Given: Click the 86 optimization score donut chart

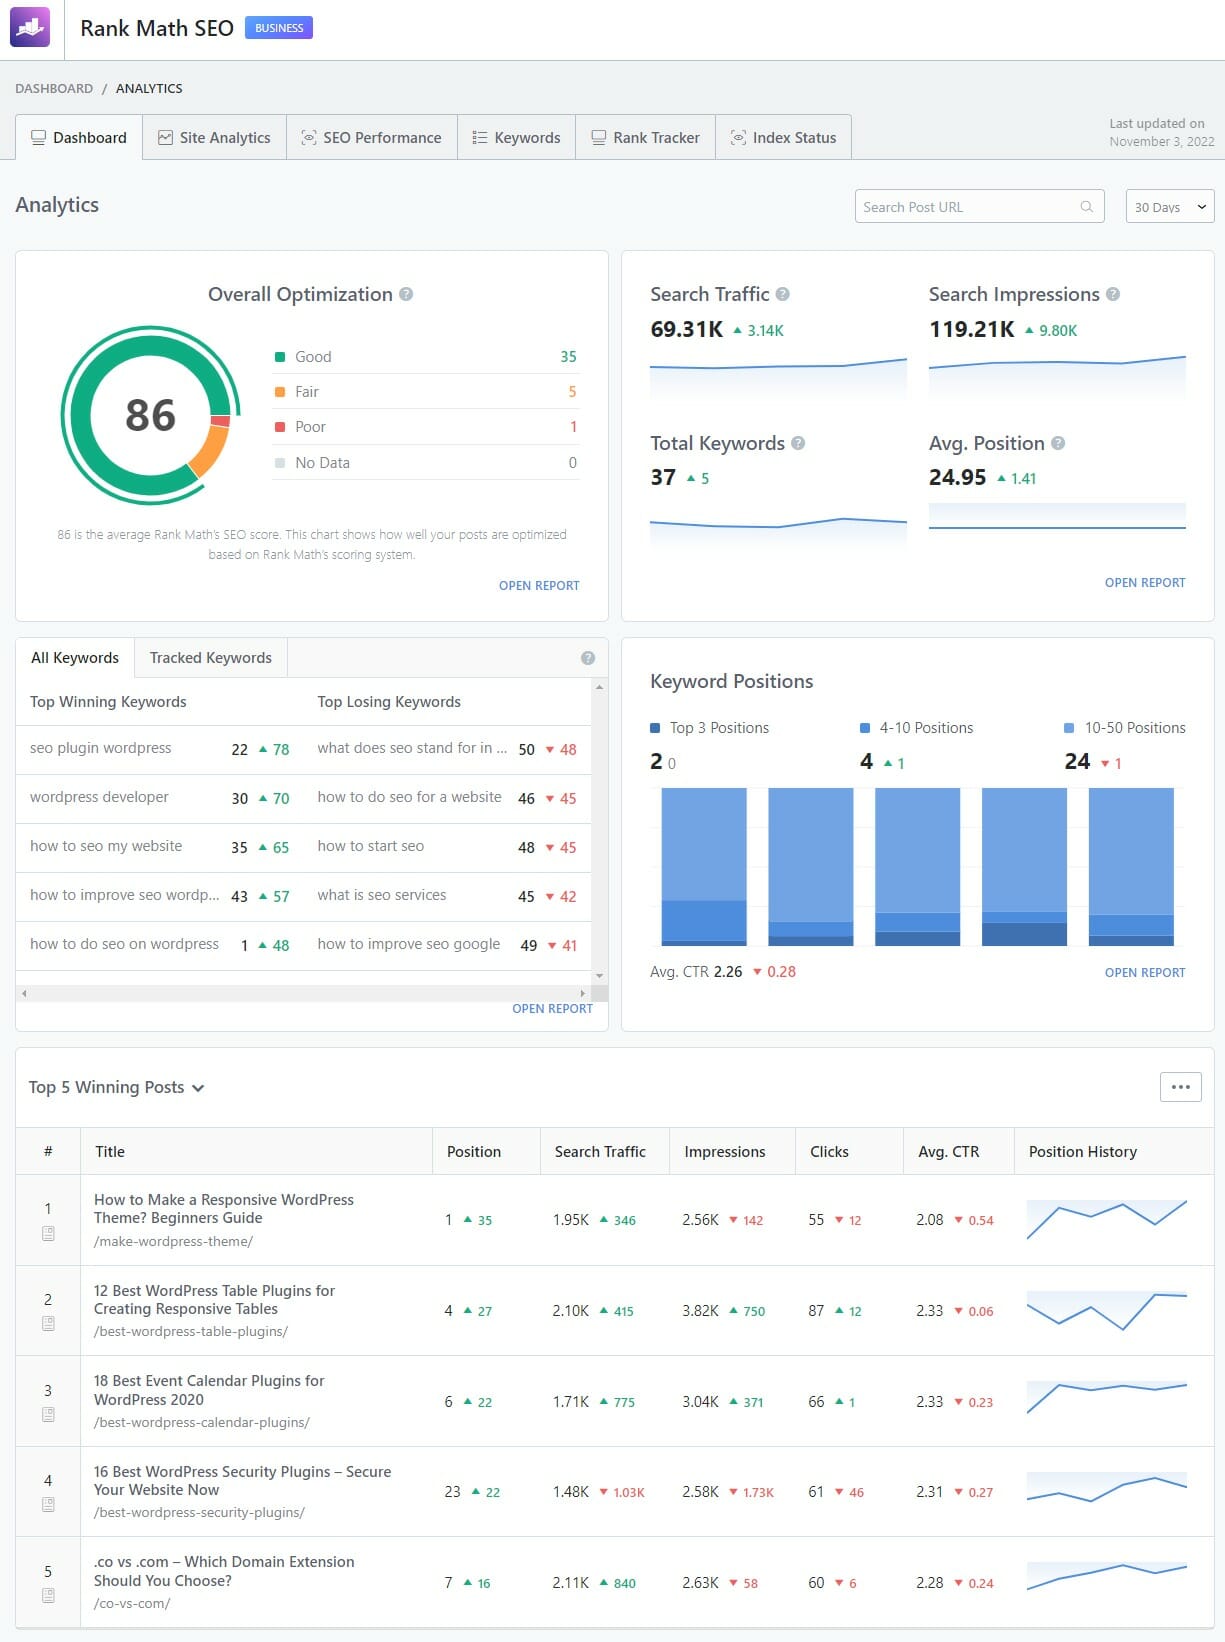Looking at the screenshot, I should point(150,415).
